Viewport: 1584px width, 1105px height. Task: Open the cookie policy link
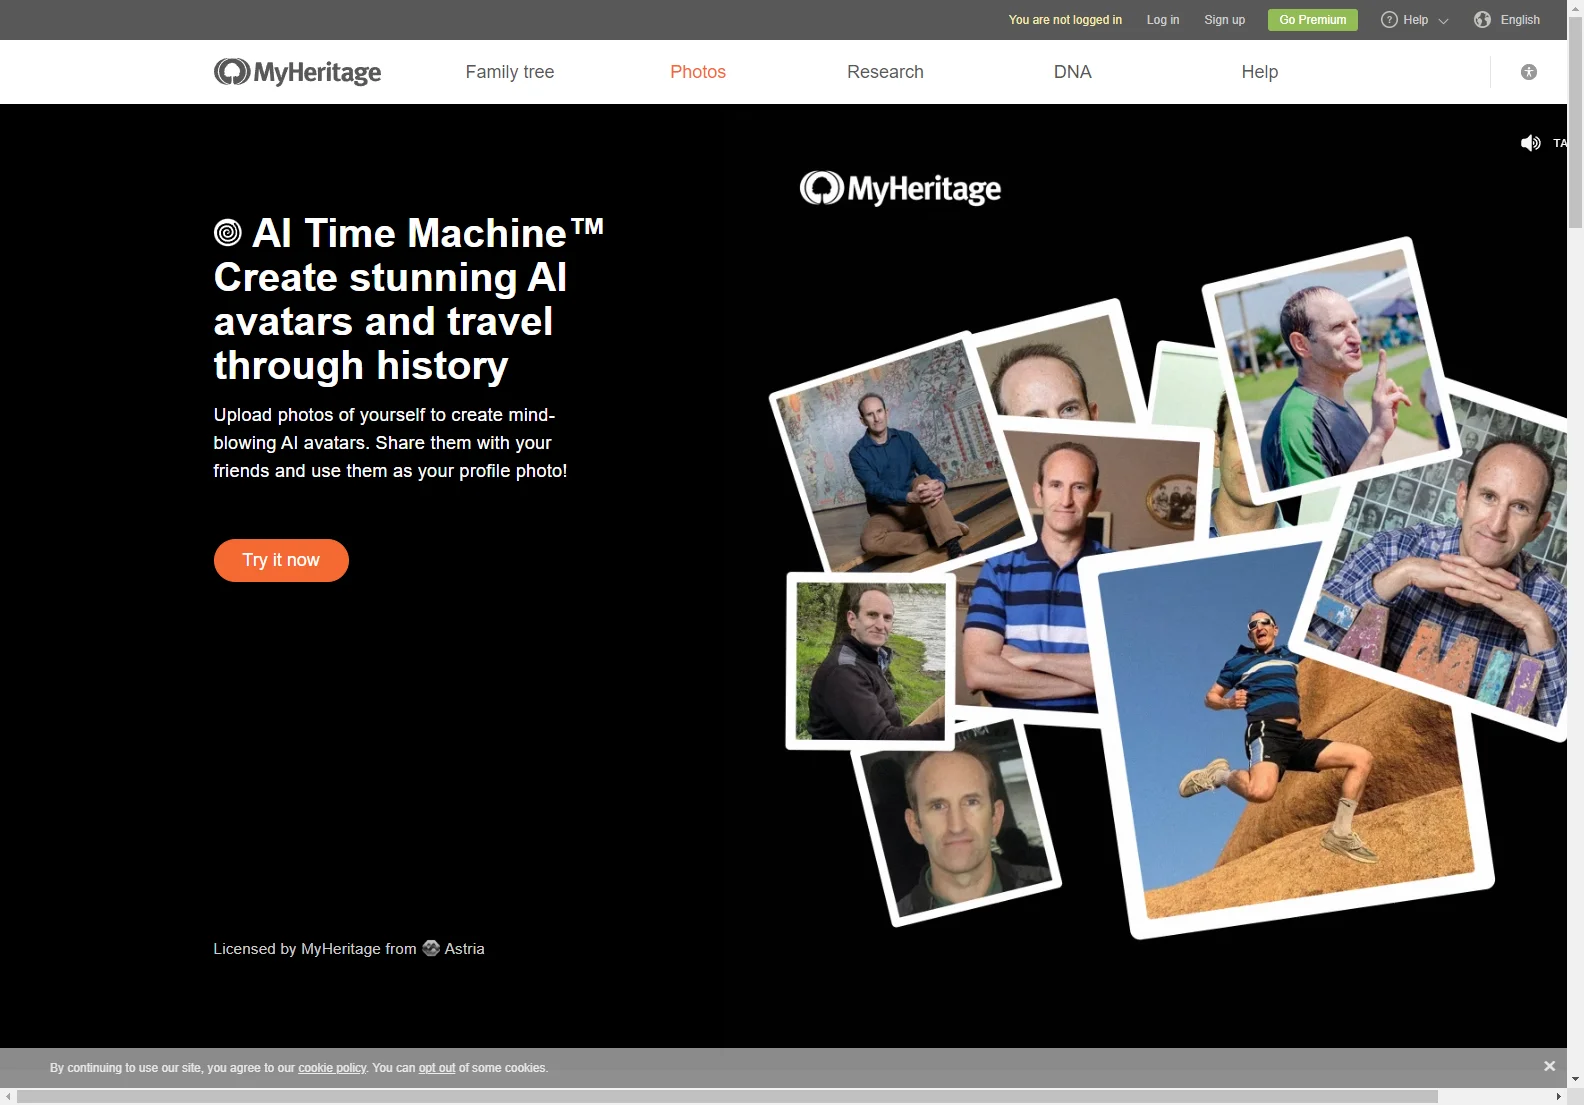(332, 1068)
